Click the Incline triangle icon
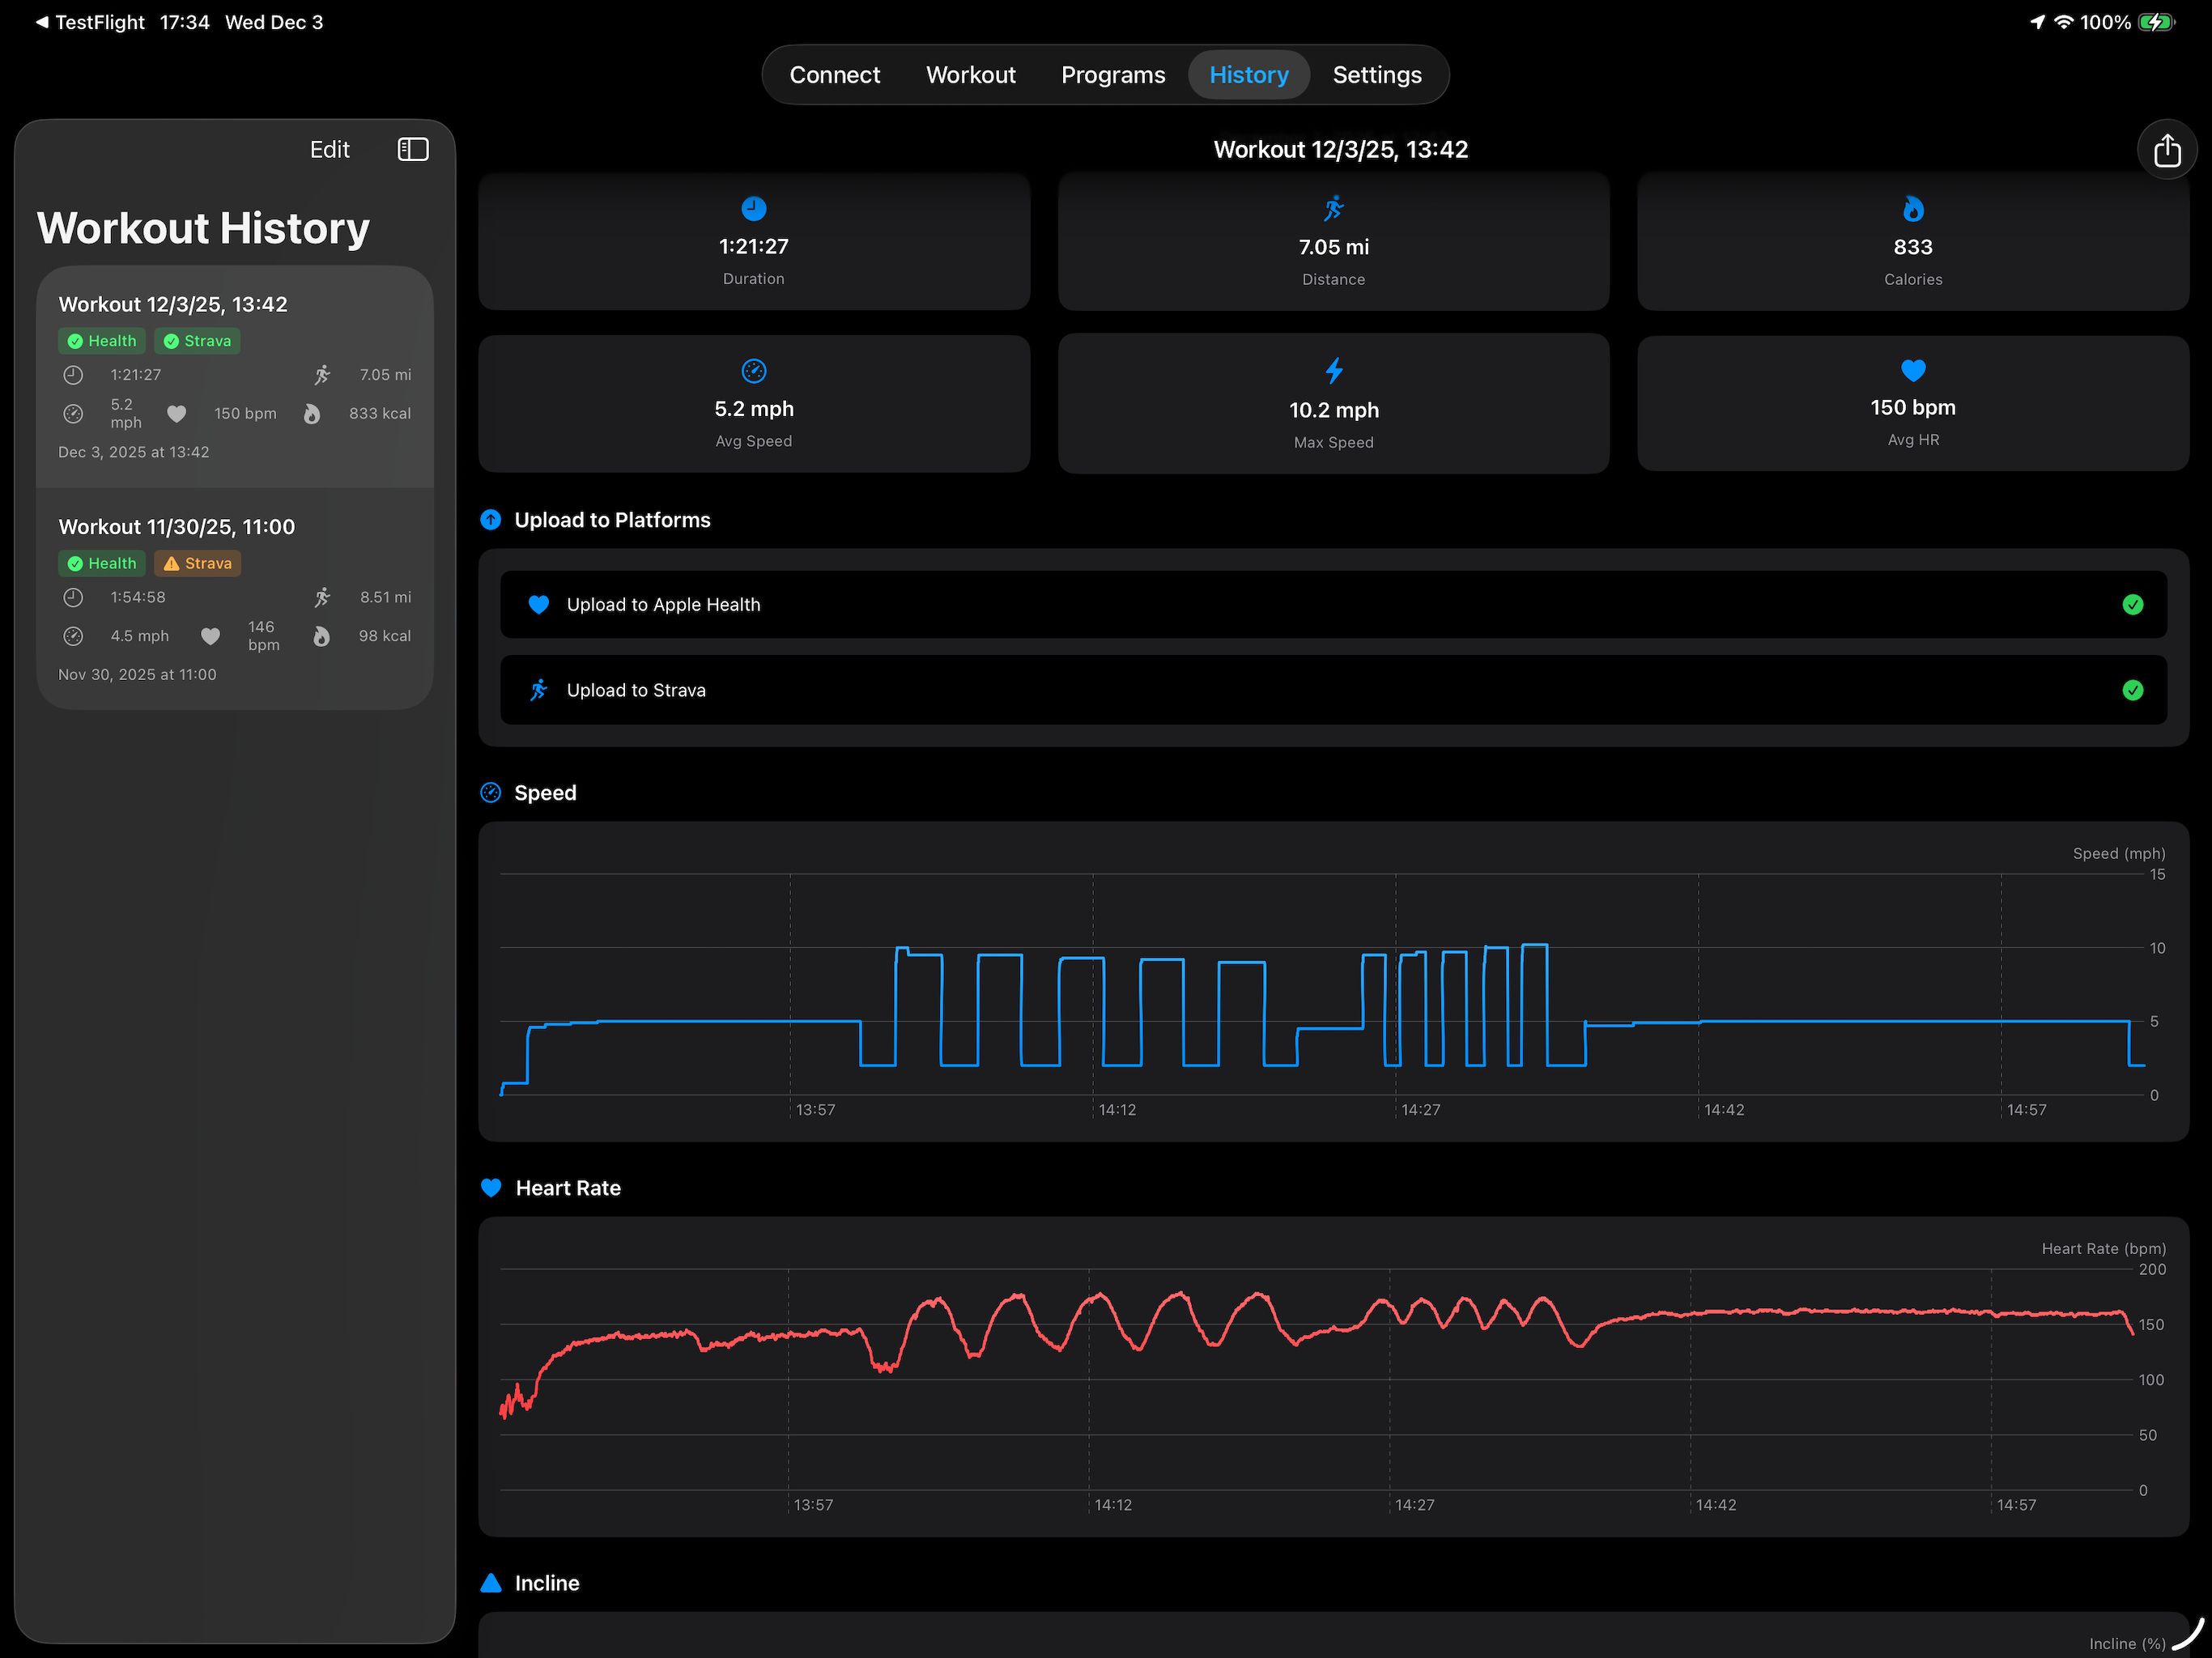 point(490,1583)
